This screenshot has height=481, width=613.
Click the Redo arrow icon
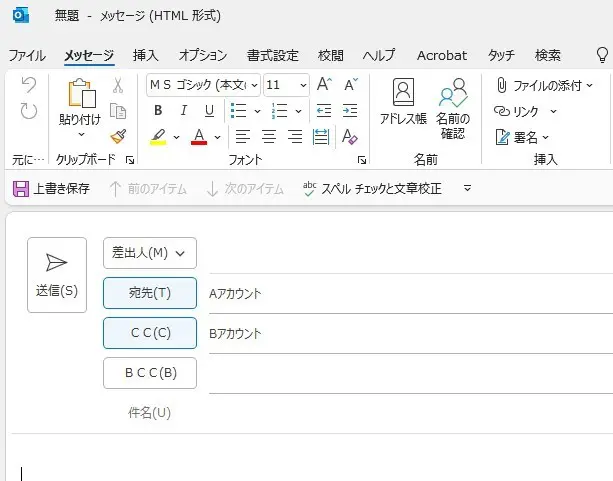29,111
